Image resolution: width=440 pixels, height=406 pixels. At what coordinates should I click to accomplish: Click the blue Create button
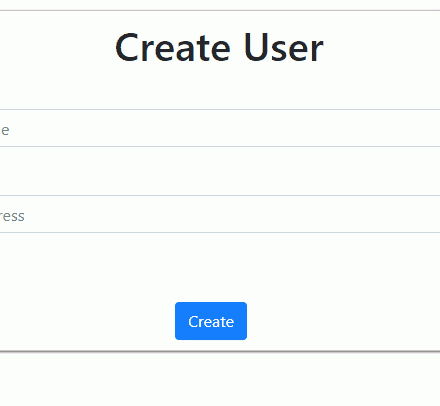[x=211, y=321]
